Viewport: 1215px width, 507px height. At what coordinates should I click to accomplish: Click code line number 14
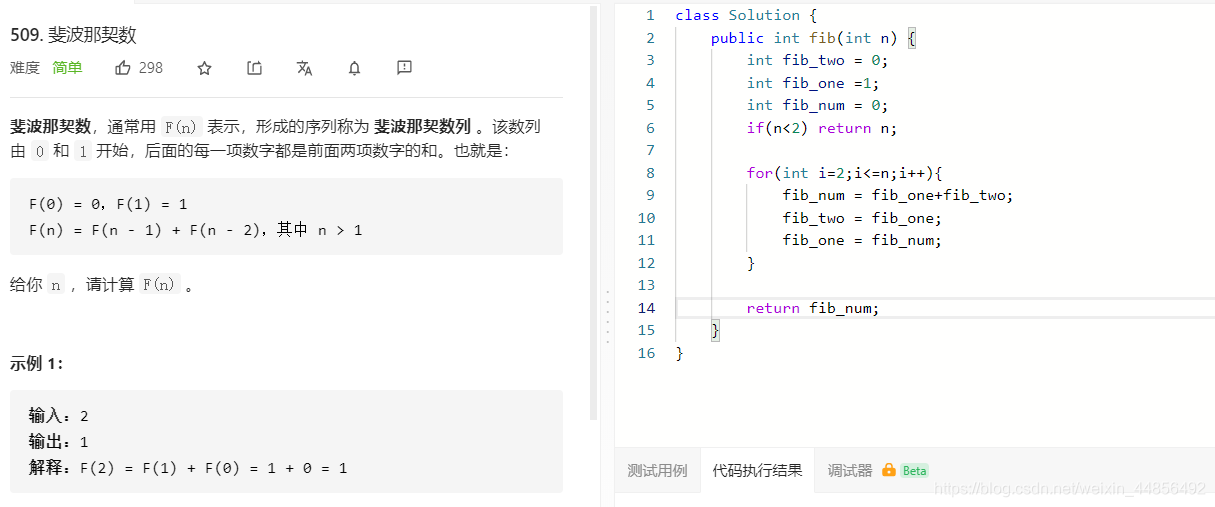tap(646, 308)
